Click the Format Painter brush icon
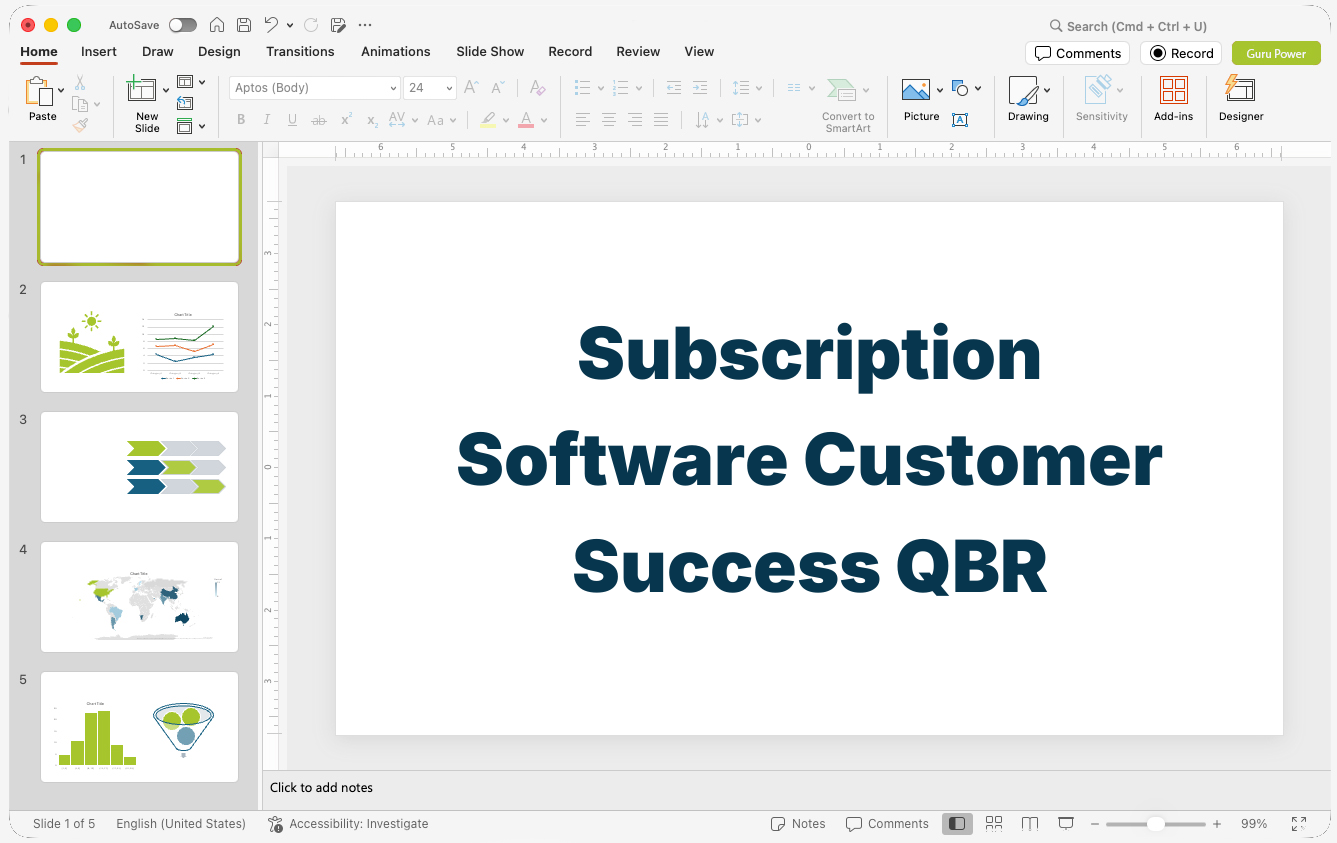1337x843 pixels. [80, 125]
